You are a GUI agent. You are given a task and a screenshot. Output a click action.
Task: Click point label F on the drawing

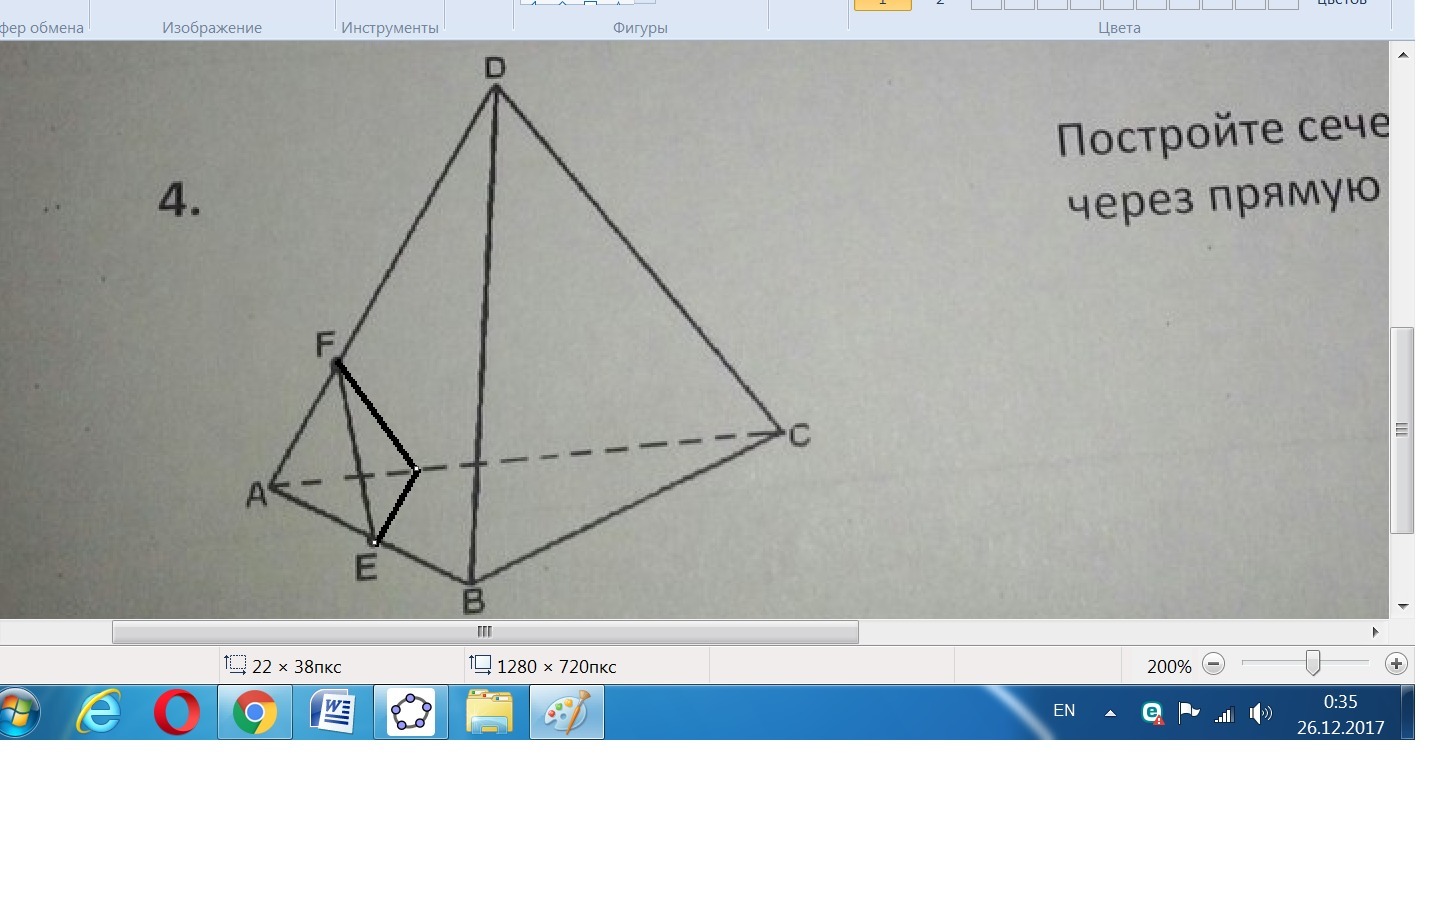(325, 345)
